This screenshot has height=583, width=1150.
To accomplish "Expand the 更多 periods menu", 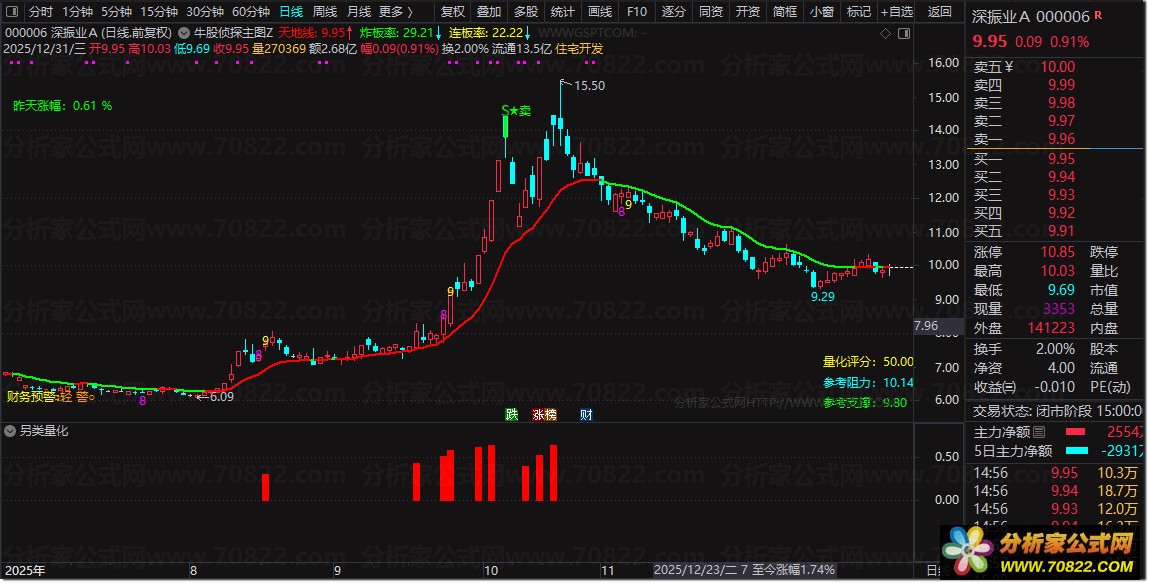I will pos(396,12).
